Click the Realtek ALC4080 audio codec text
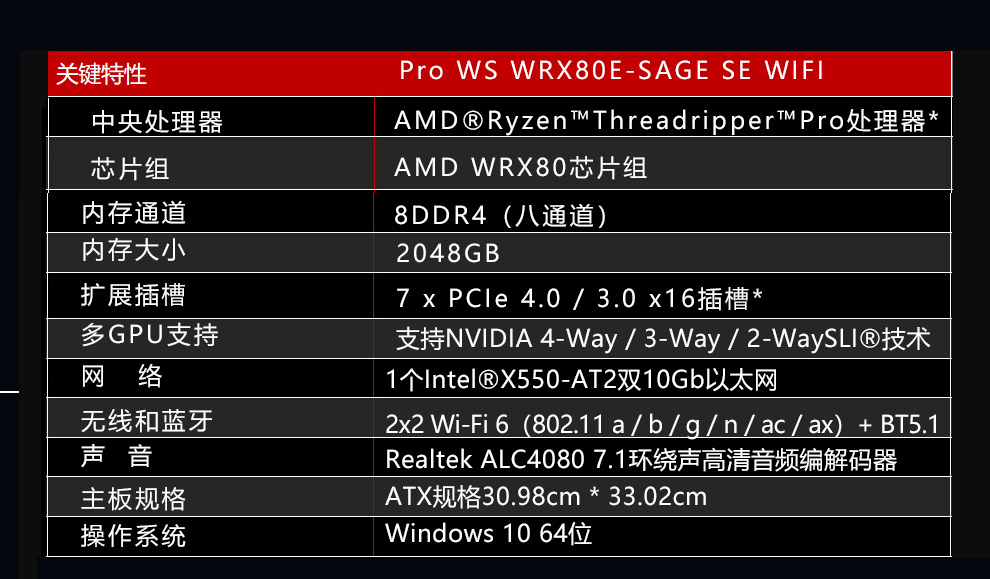The height and width of the screenshot is (579, 990). coord(641,460)
